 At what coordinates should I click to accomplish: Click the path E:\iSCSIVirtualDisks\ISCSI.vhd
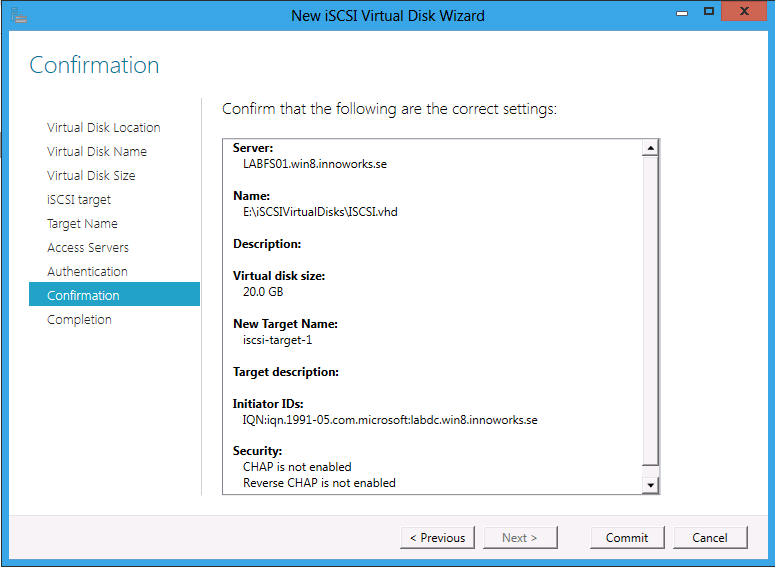click(x=320, y=212)
